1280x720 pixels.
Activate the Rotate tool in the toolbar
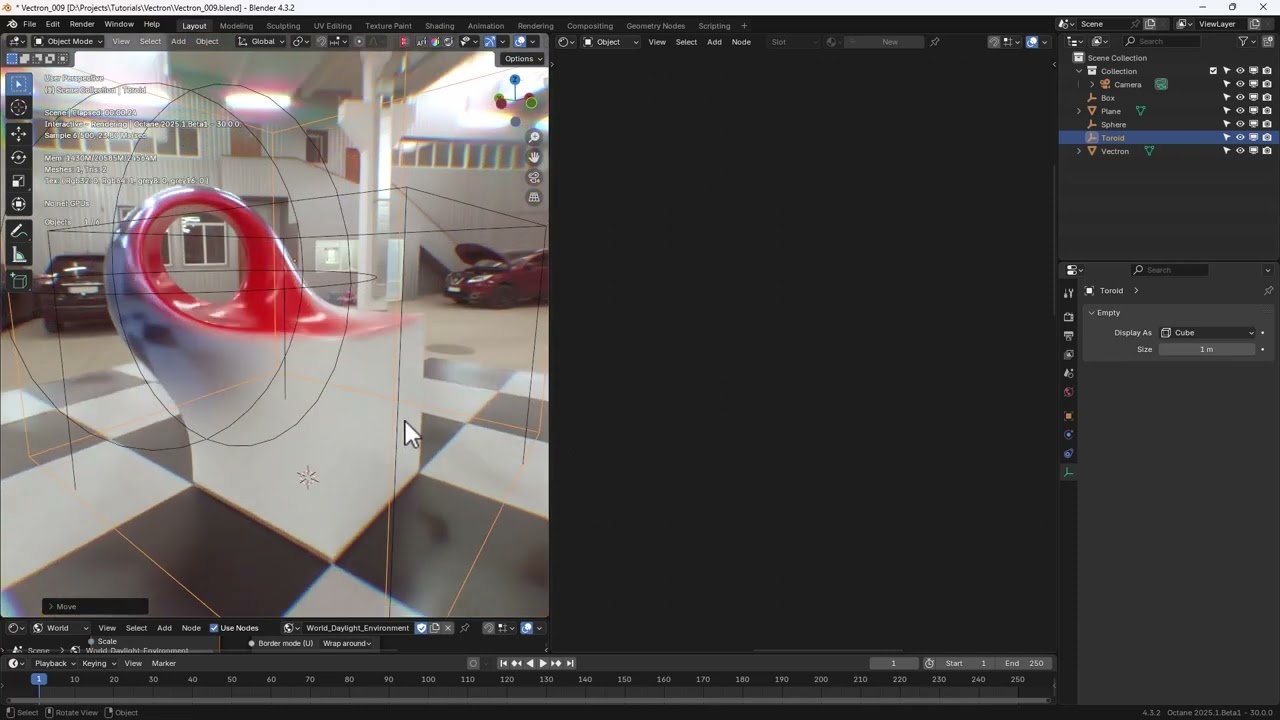coord(19,157)
